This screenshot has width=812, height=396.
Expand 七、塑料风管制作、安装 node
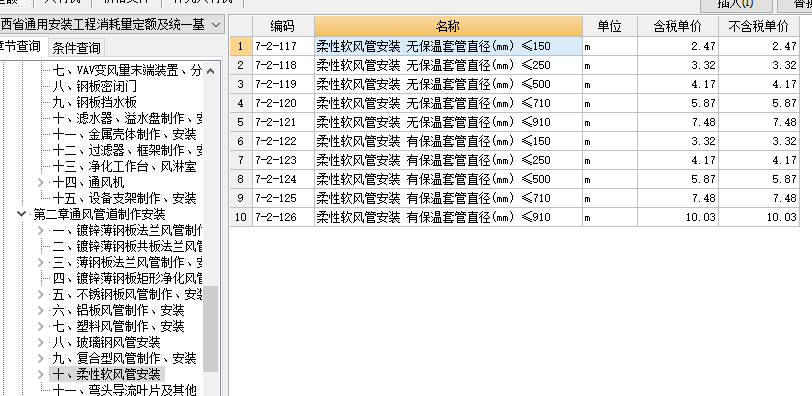41,326
